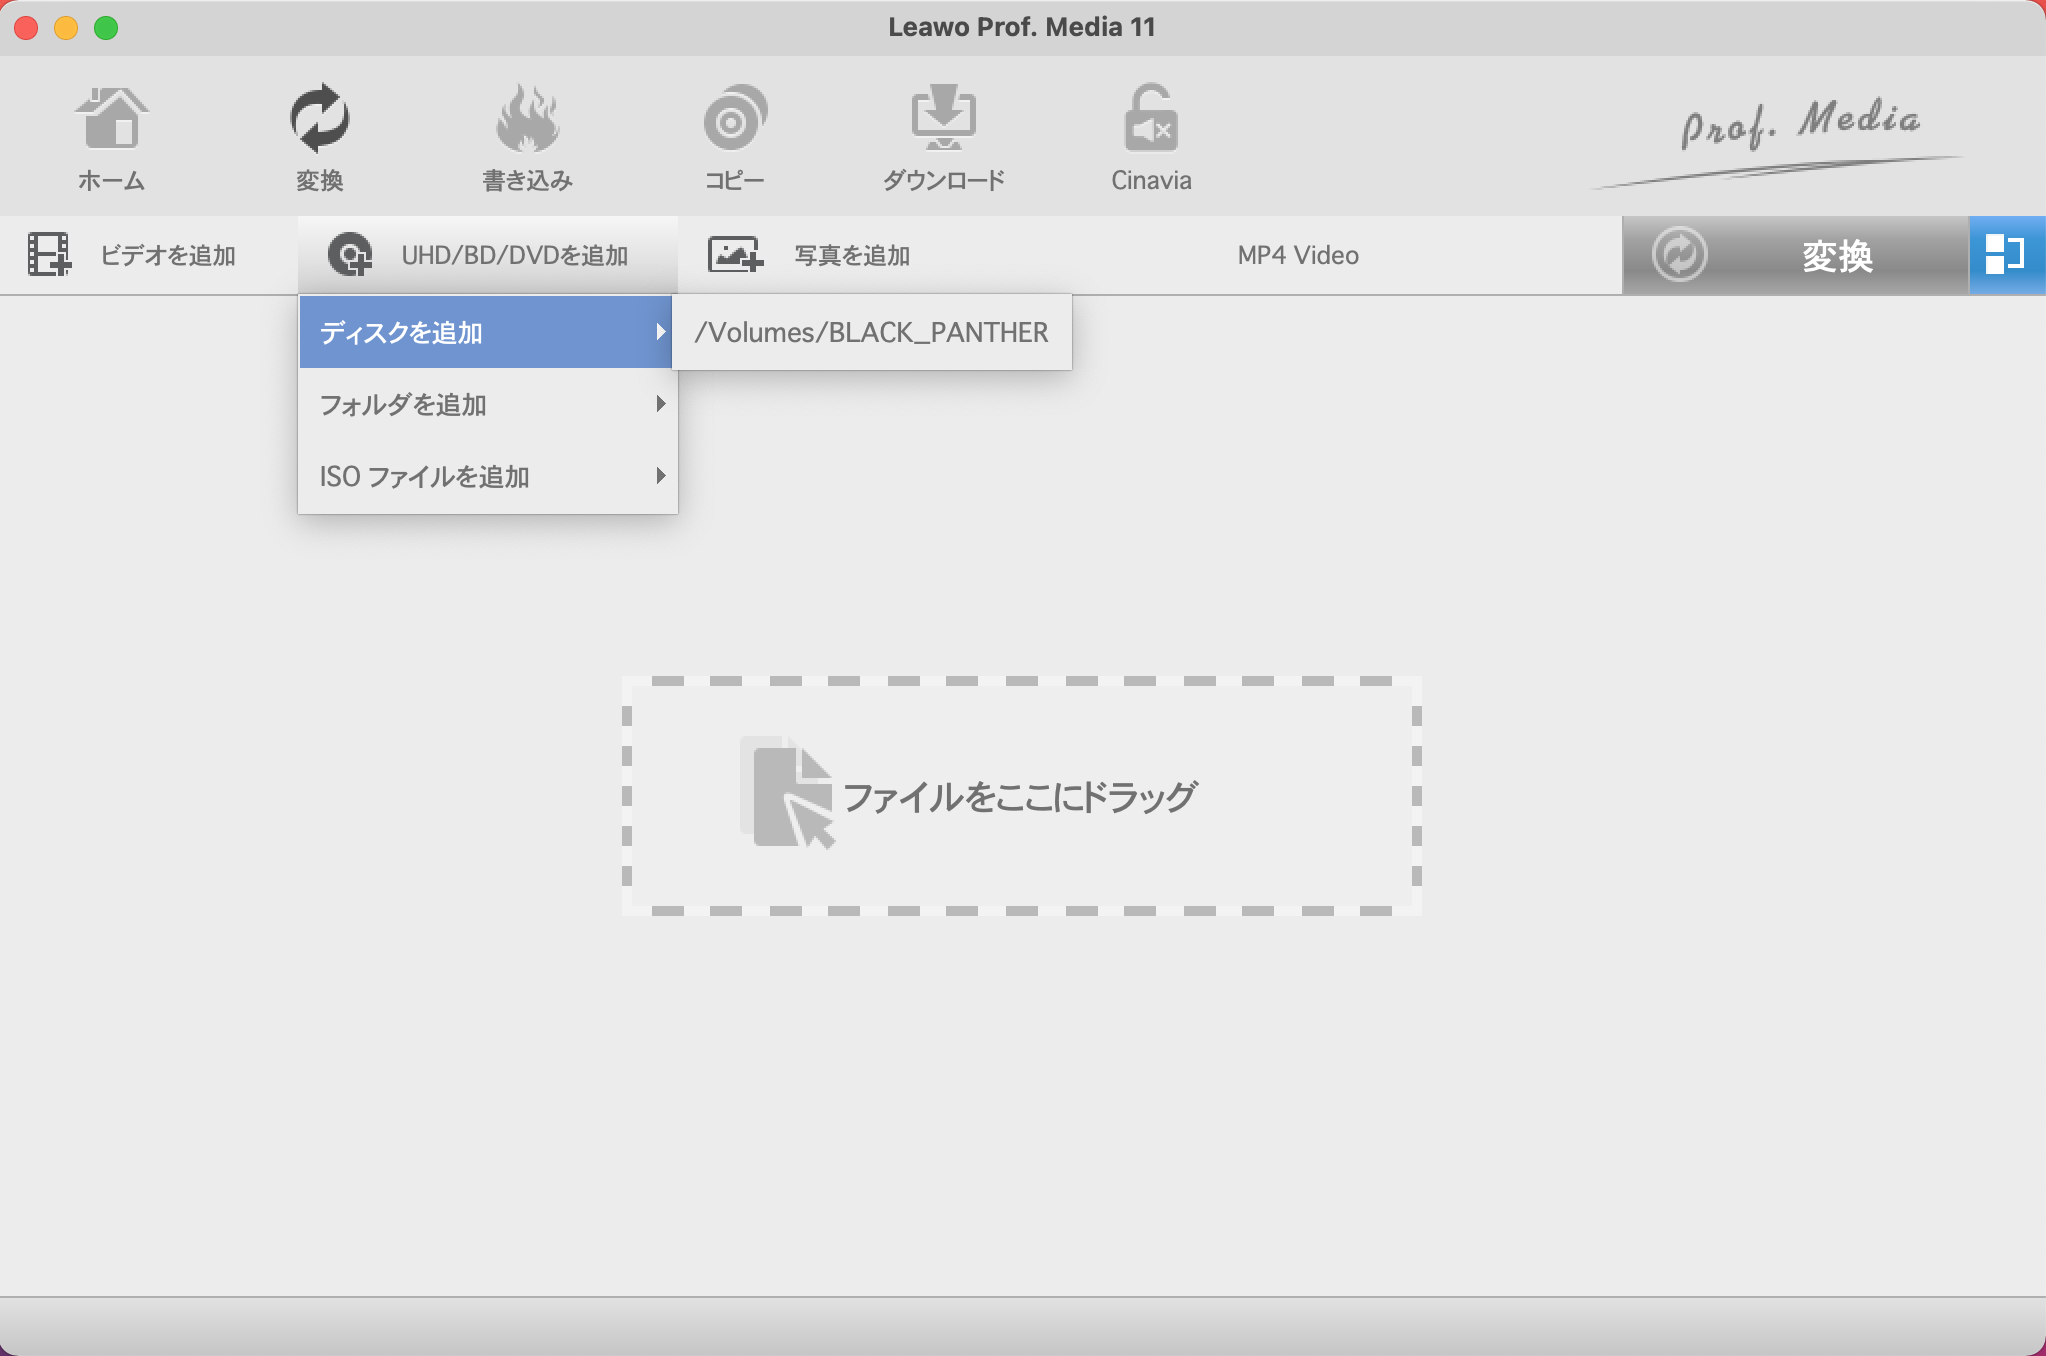Close the window with red button

[x=27, y=28]
